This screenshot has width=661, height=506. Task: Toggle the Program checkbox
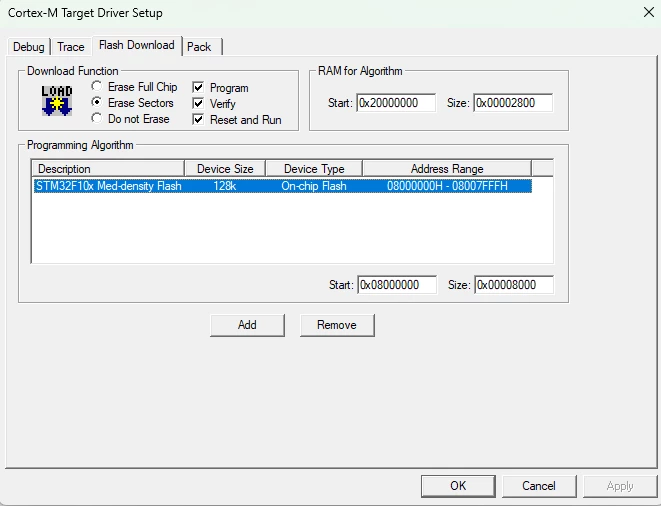click(x=198, y=87)
